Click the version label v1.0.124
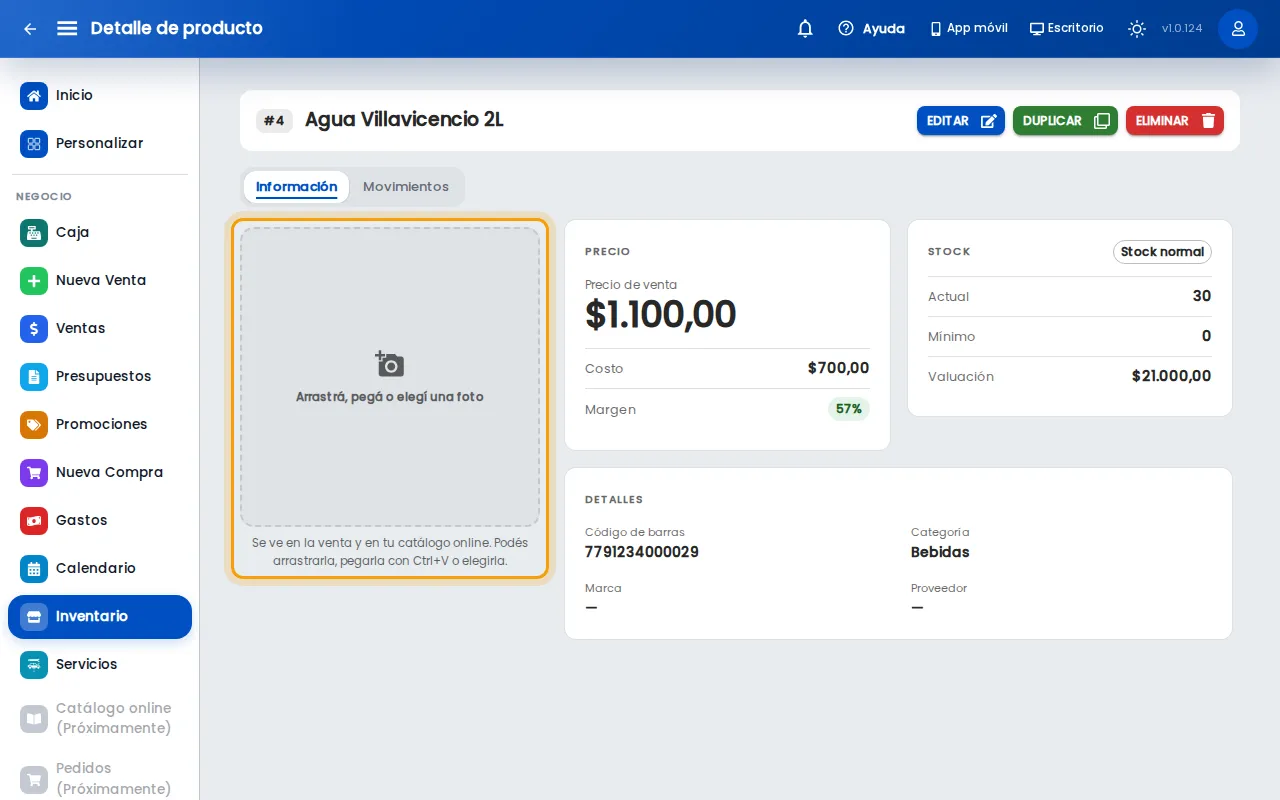 [1182, 29]
